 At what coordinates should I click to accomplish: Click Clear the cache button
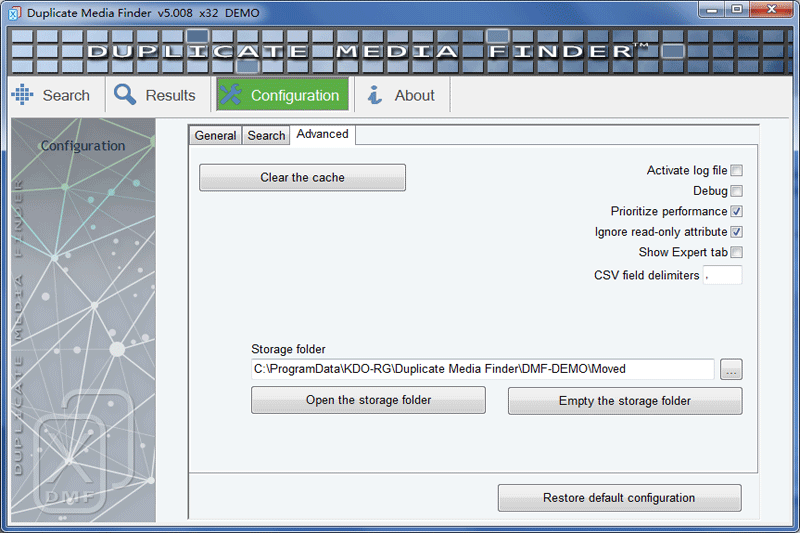303,177
